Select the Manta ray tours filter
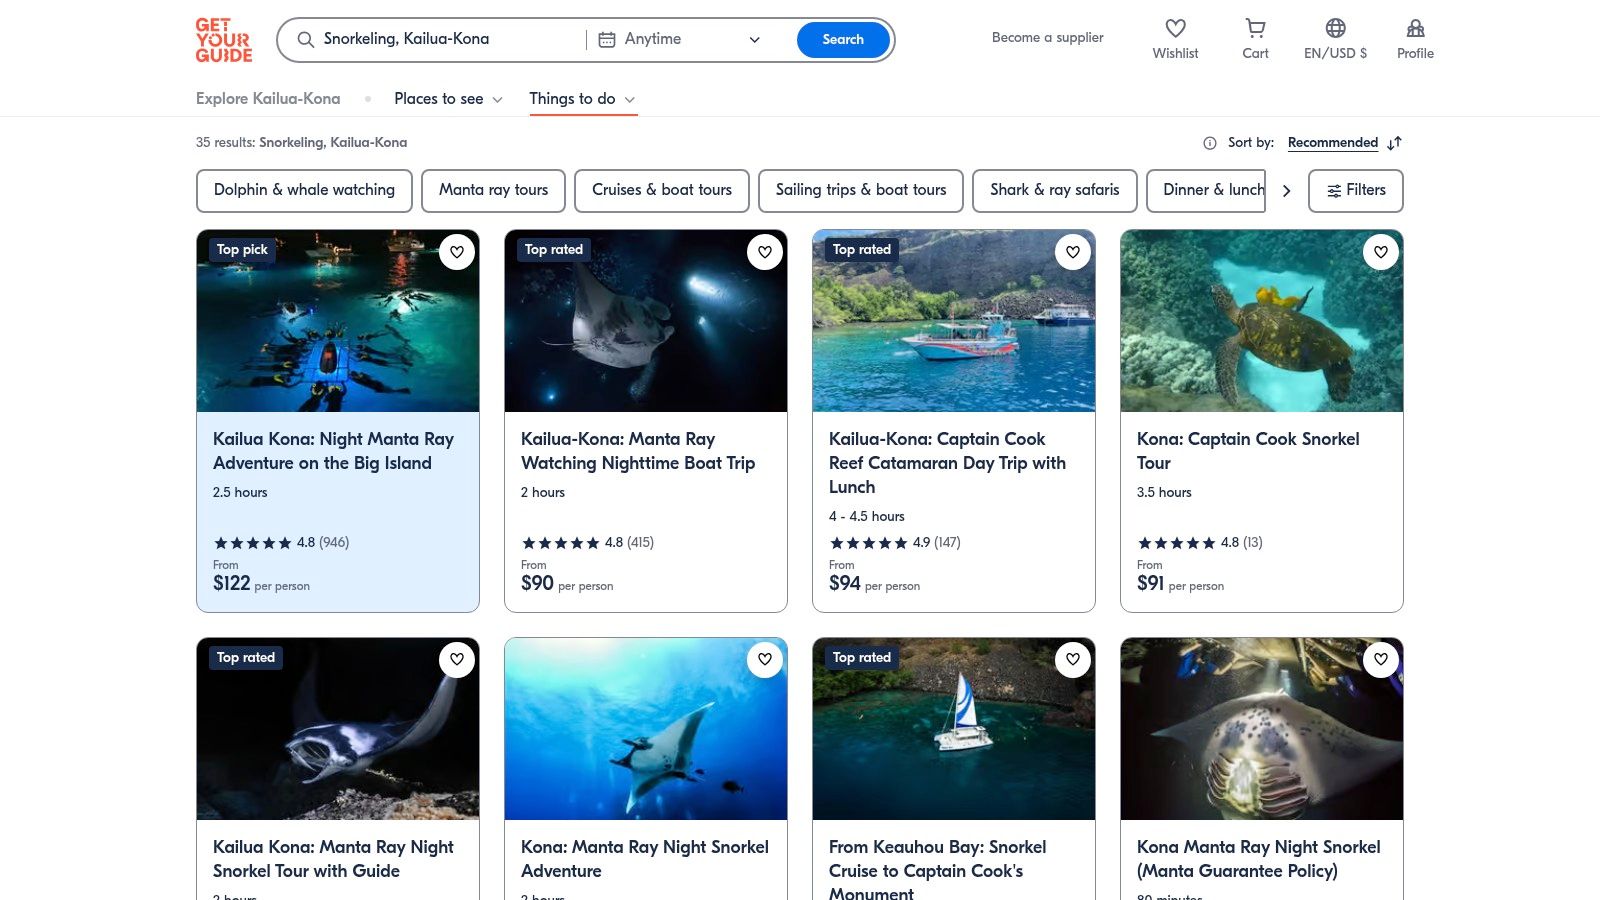This screenshot has width=1600, height=900. tap(493, 191)
